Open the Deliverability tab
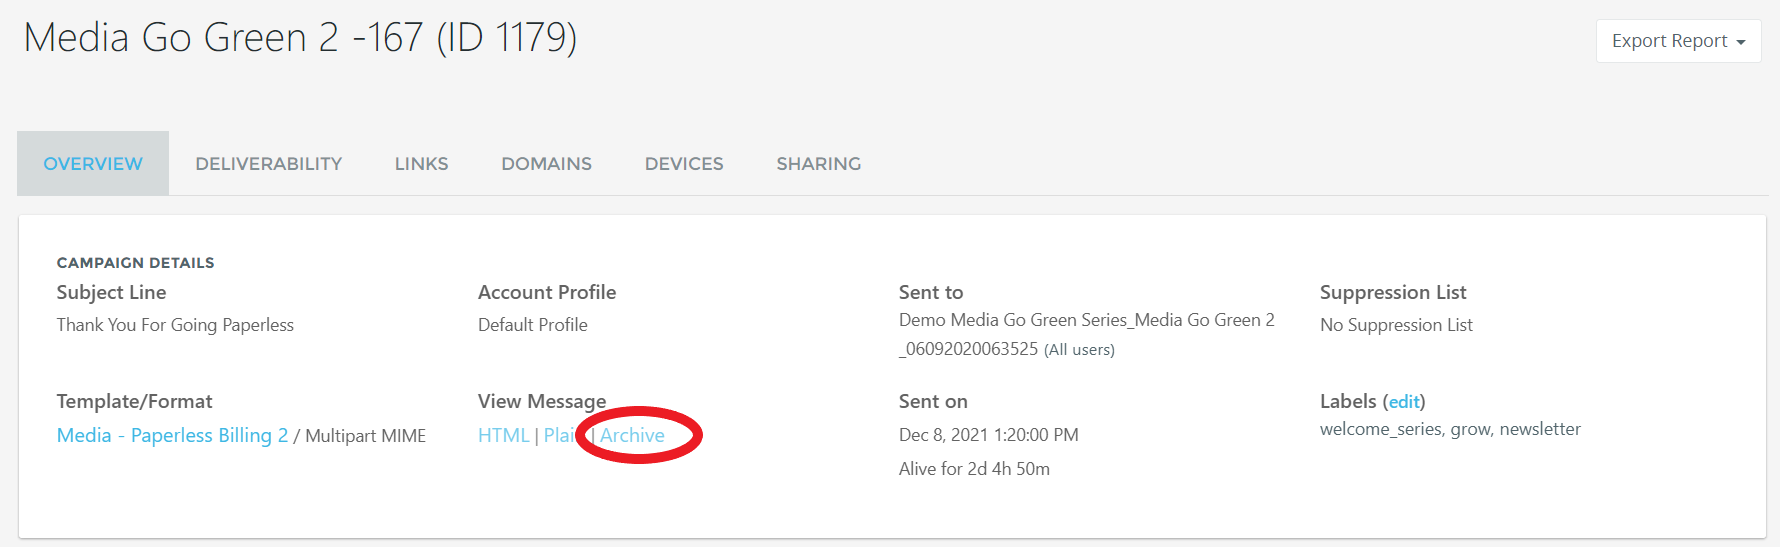The height and width of the screenshot is (547, 1780). pos(268,164)
